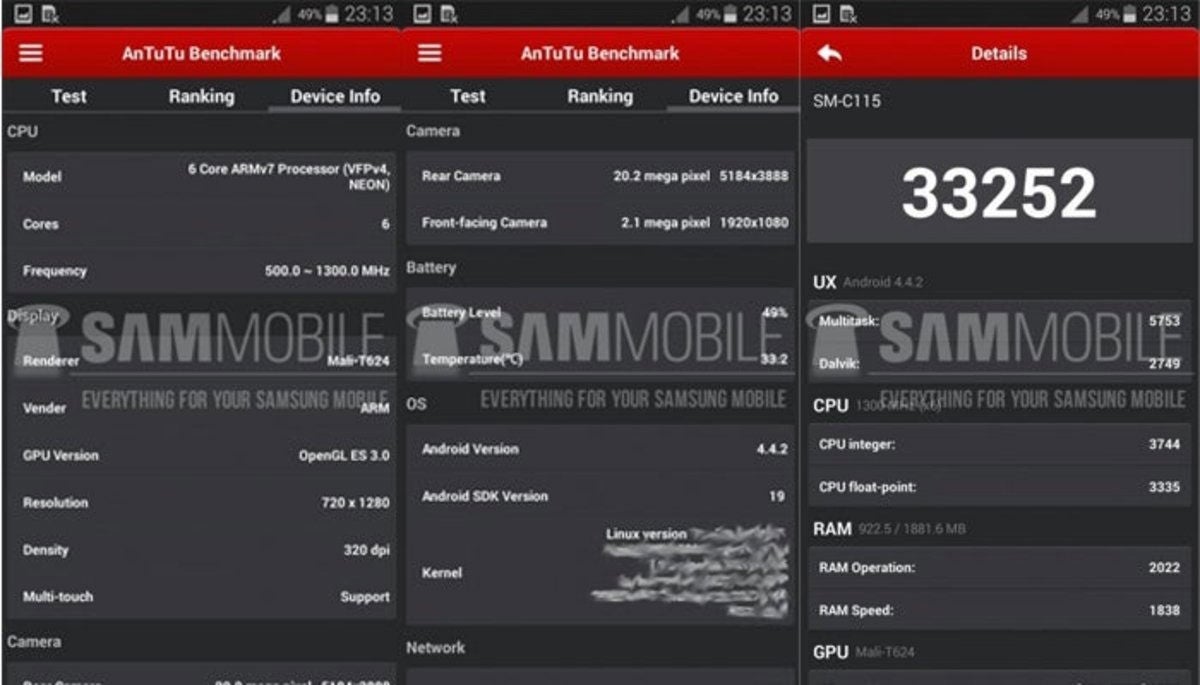Select the Android Version 4.4.2 row
1200x685 pixels.
click(601, 449)
